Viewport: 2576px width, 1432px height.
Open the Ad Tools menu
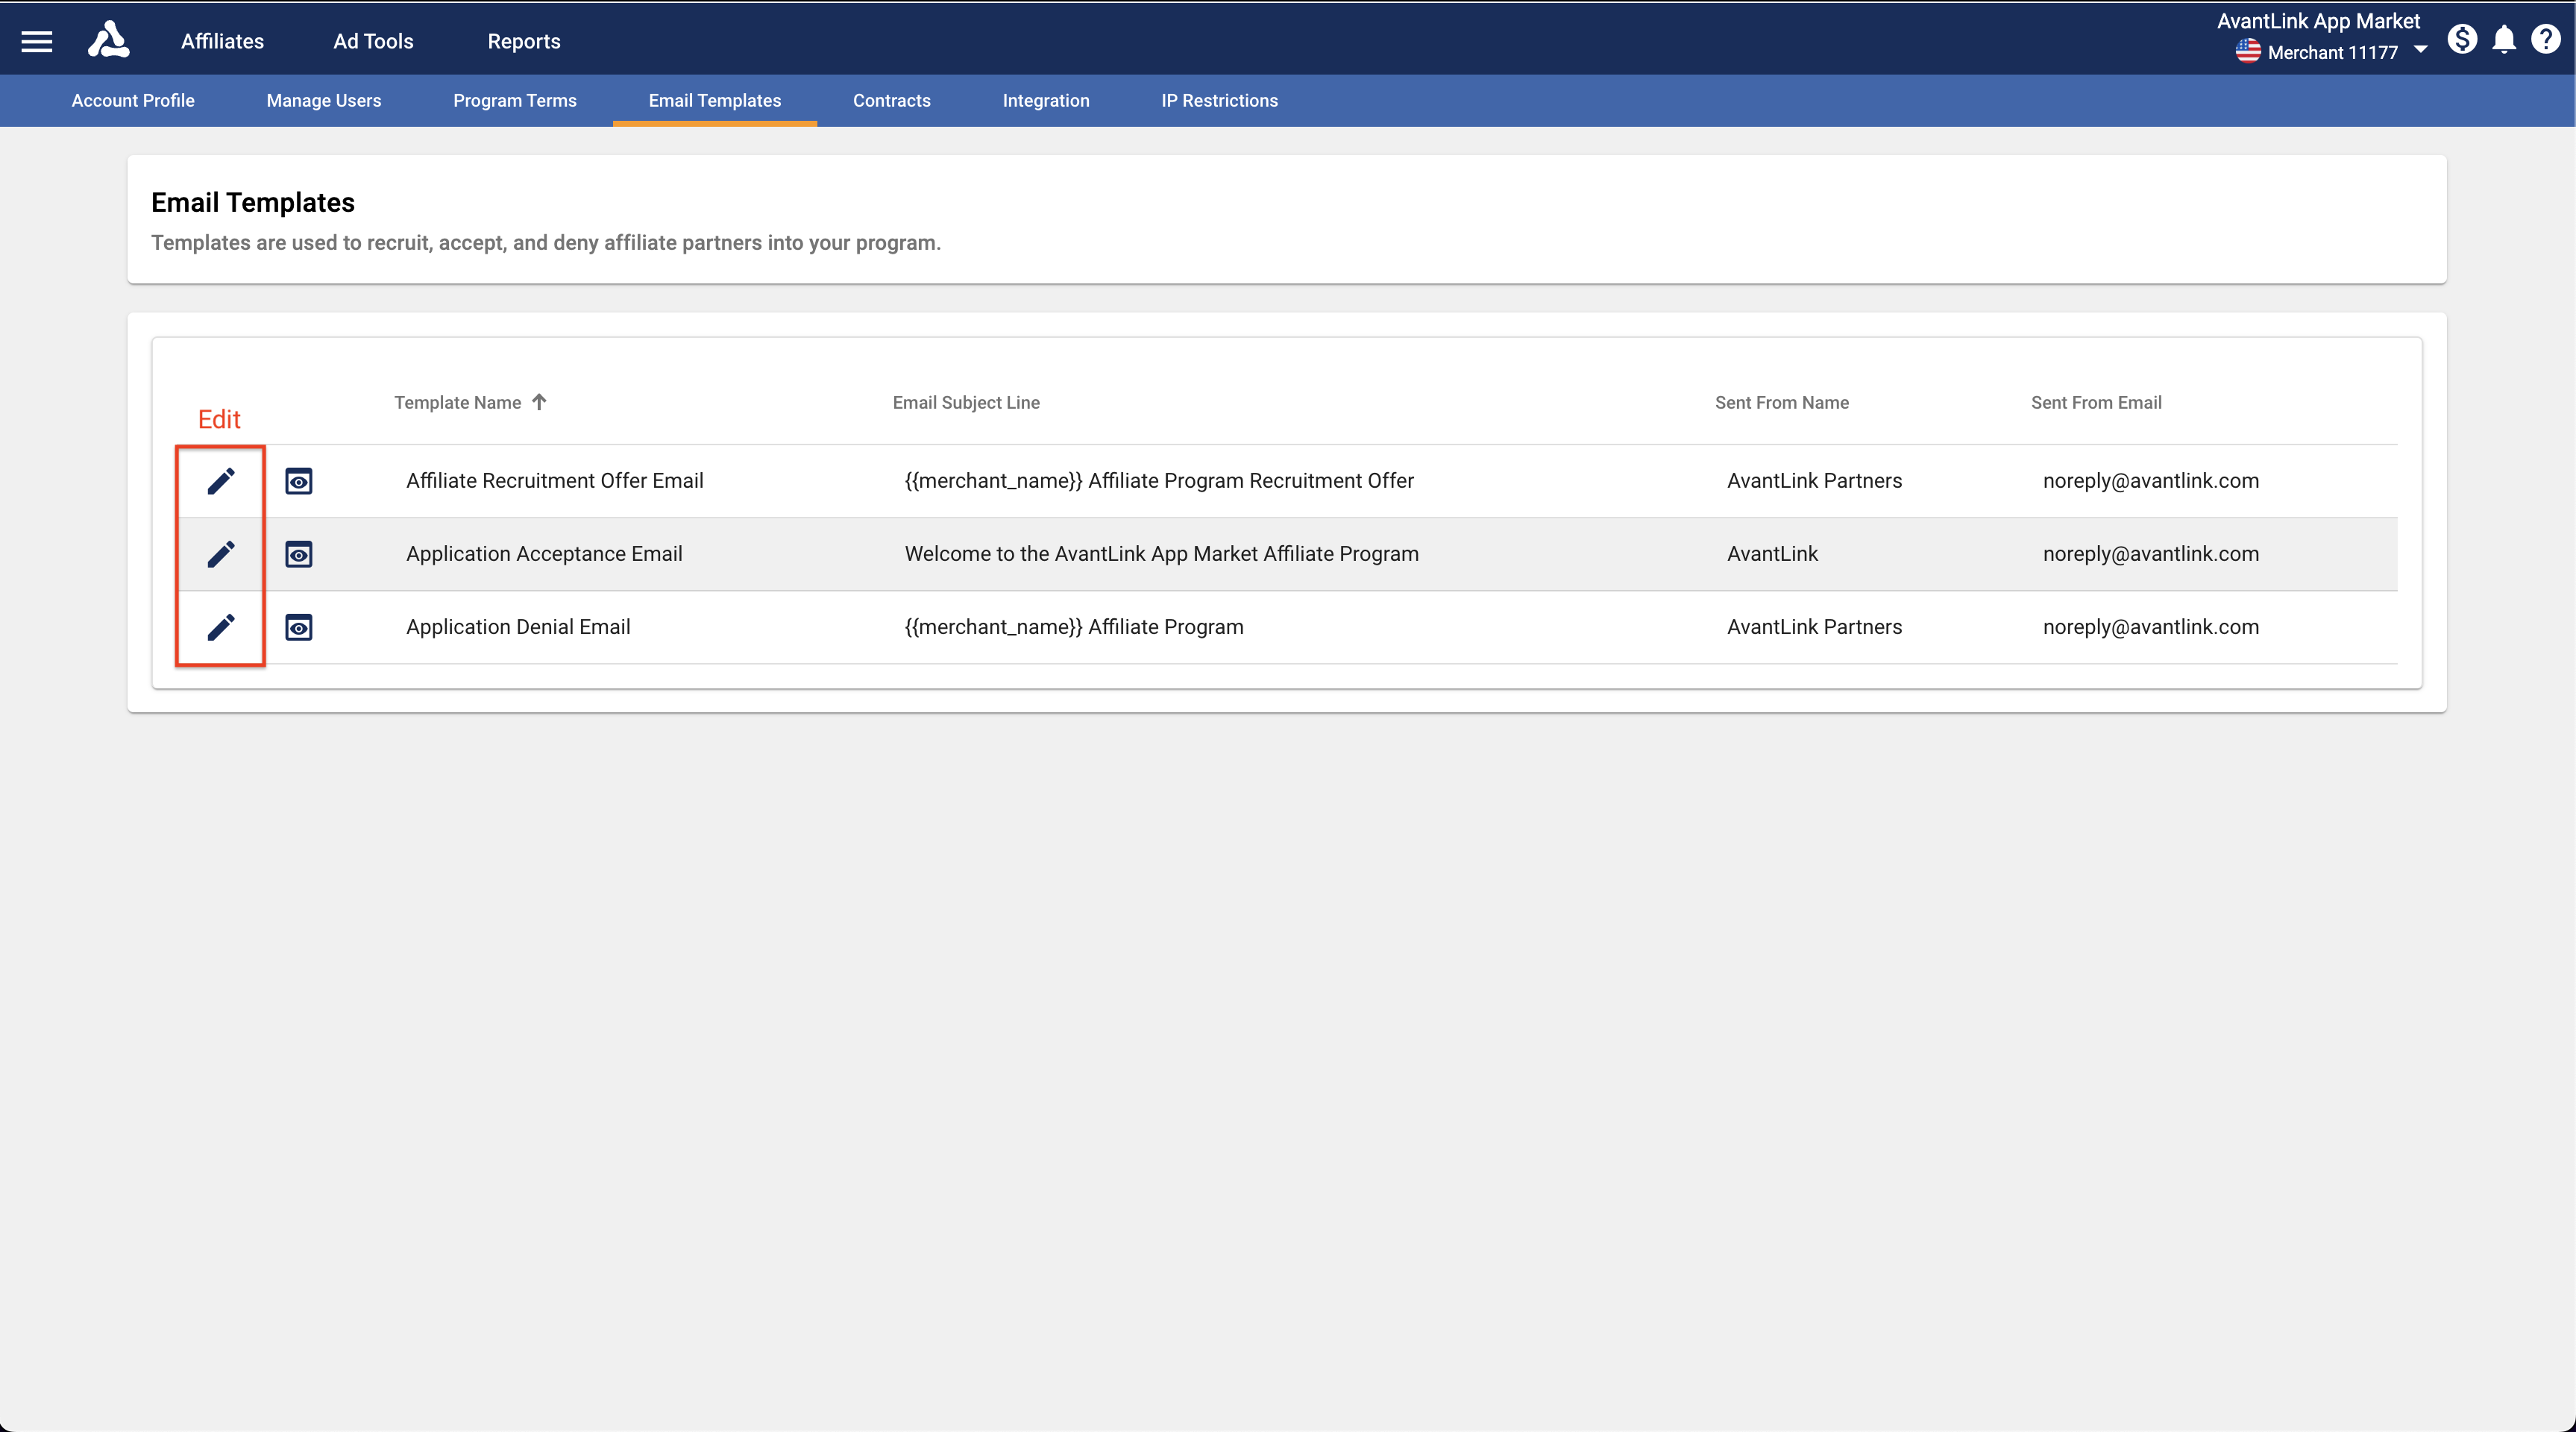tap(373, 41)
